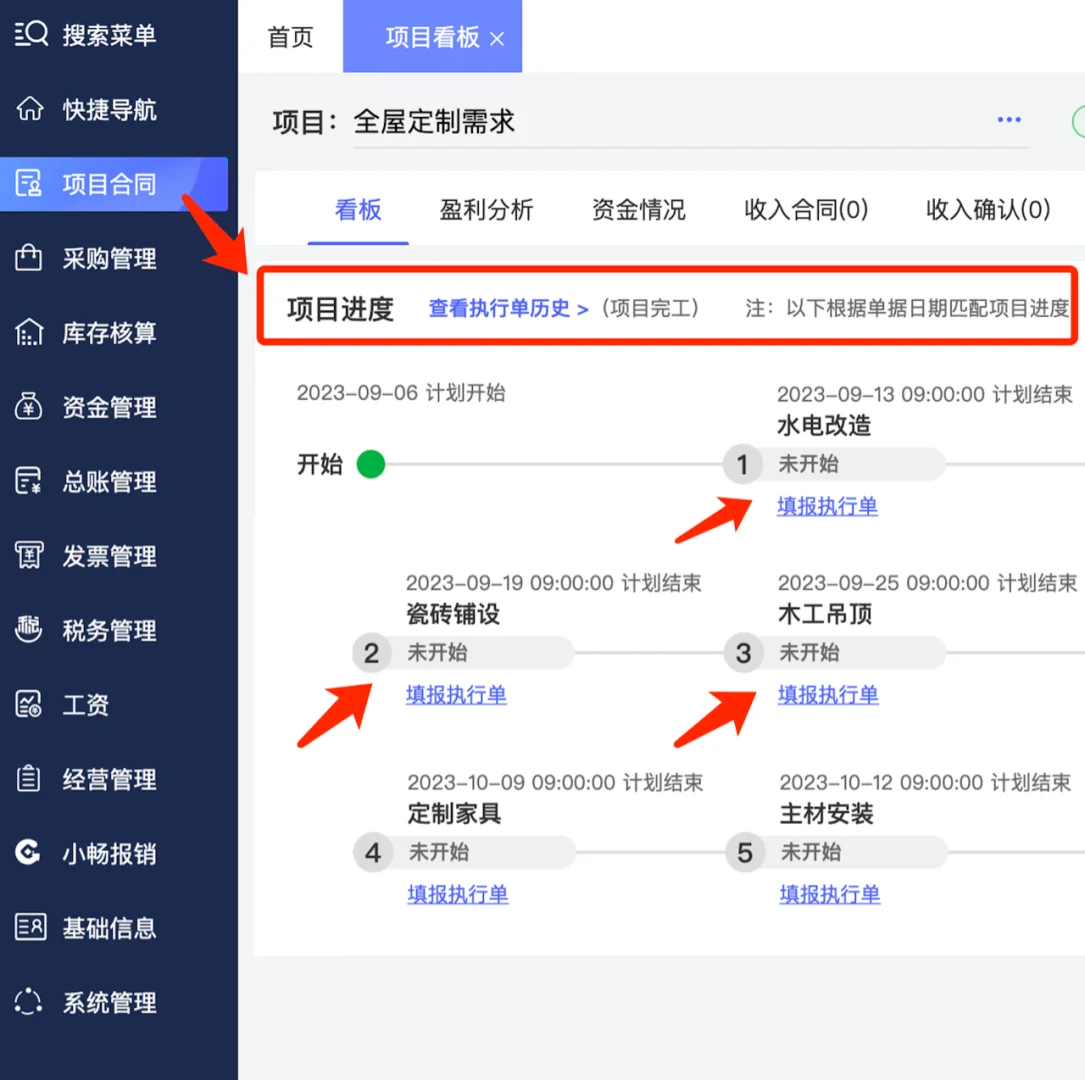Screen dimensions: 1085x1080
Task: Switch to the 收入合同(0) tab
Action: tap(805, 210)
